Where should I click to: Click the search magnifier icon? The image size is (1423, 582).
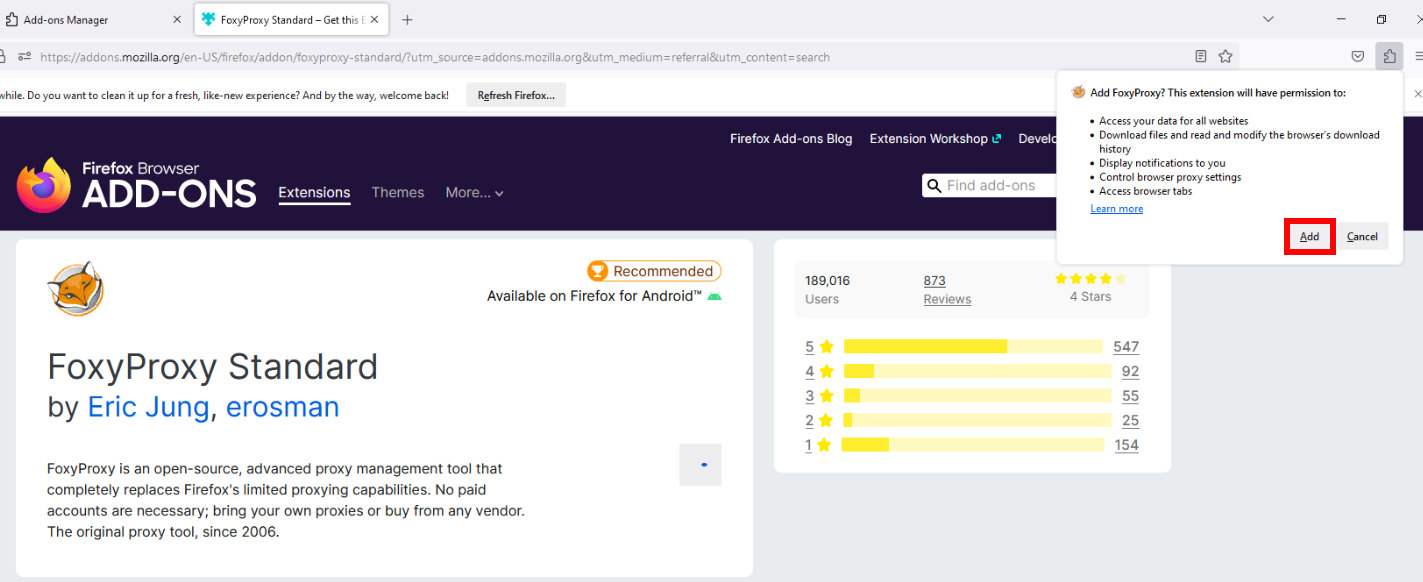point(934,185)
